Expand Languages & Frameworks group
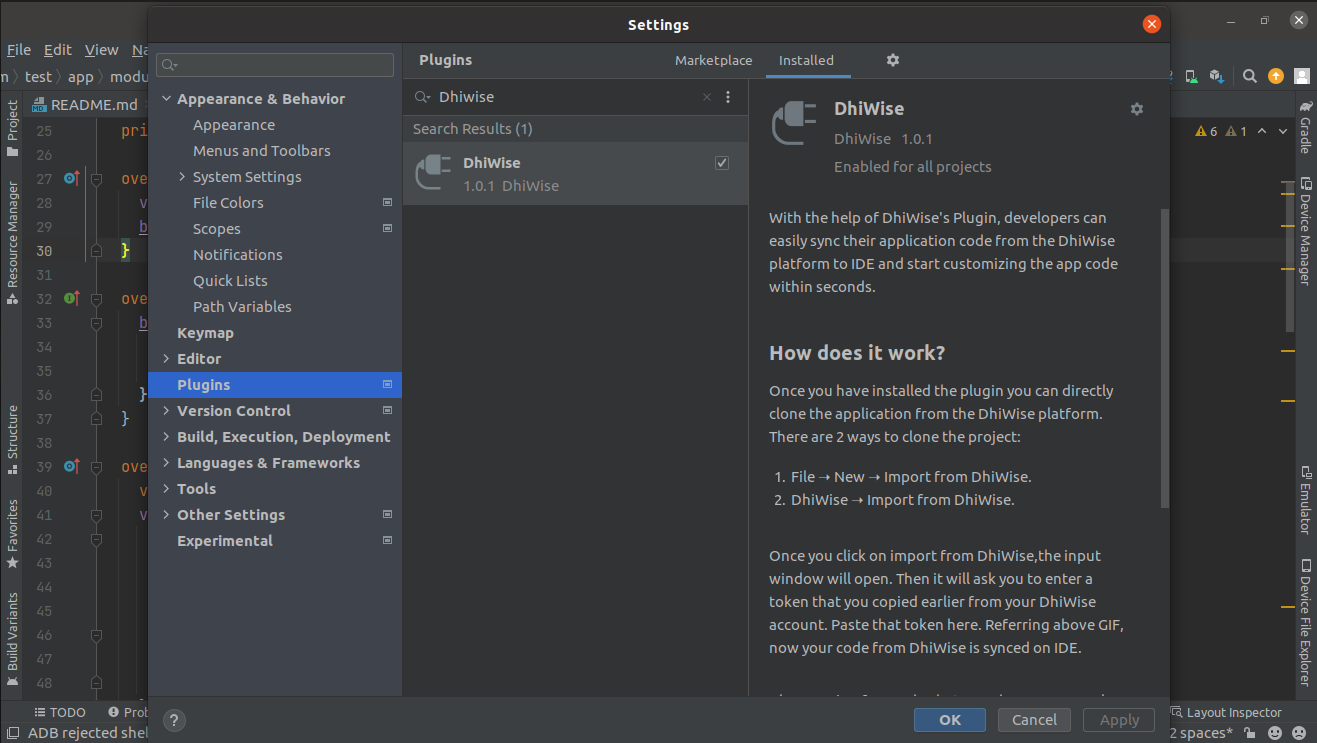The width and height of the screenshot is (1317, 743). pos(167,463)
